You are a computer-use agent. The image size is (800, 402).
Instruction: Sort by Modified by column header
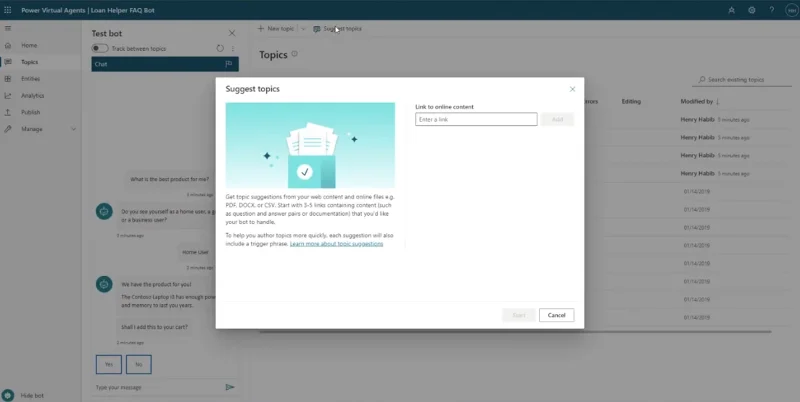(x=699, y=102)
